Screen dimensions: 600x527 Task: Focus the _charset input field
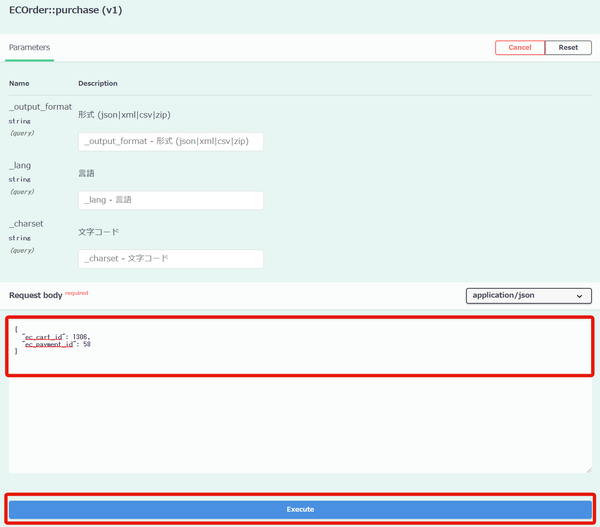point(171,259)
